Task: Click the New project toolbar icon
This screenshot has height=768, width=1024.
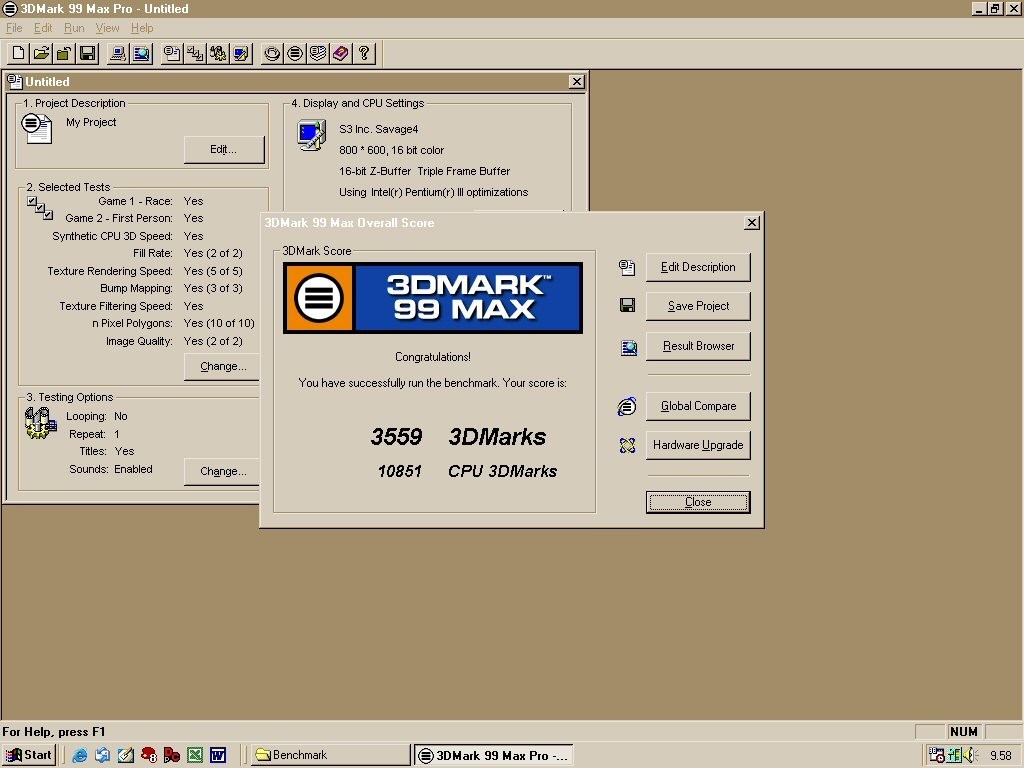Action: pos(19,54)
